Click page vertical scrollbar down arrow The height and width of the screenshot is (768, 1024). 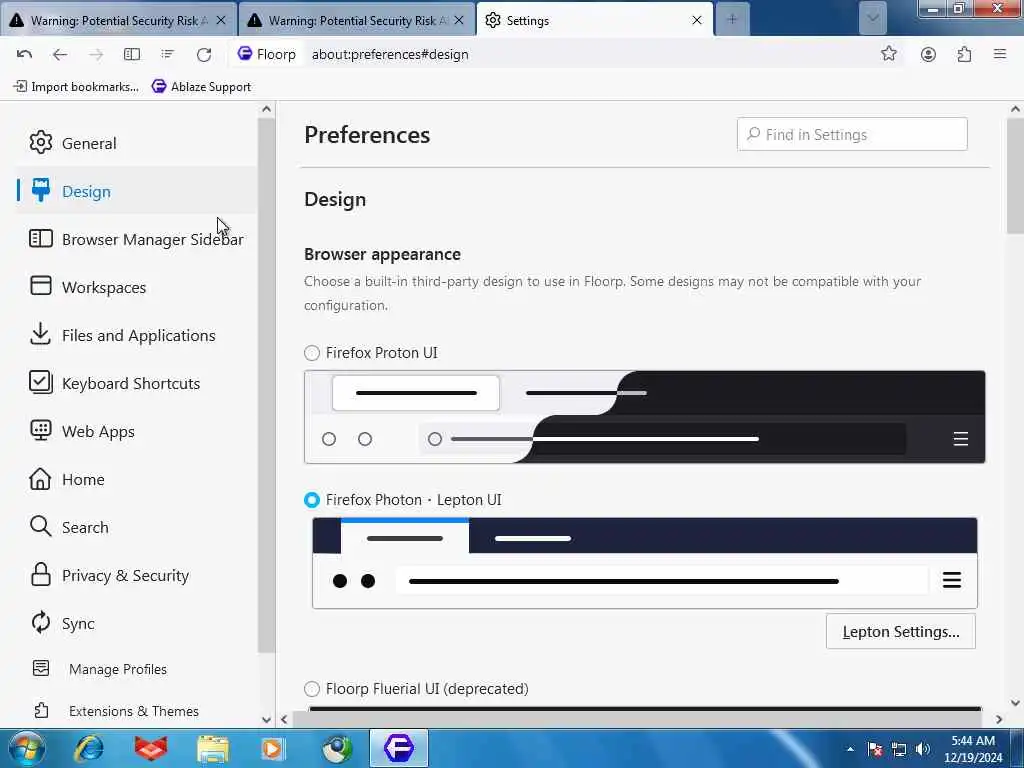point(1015,703)
